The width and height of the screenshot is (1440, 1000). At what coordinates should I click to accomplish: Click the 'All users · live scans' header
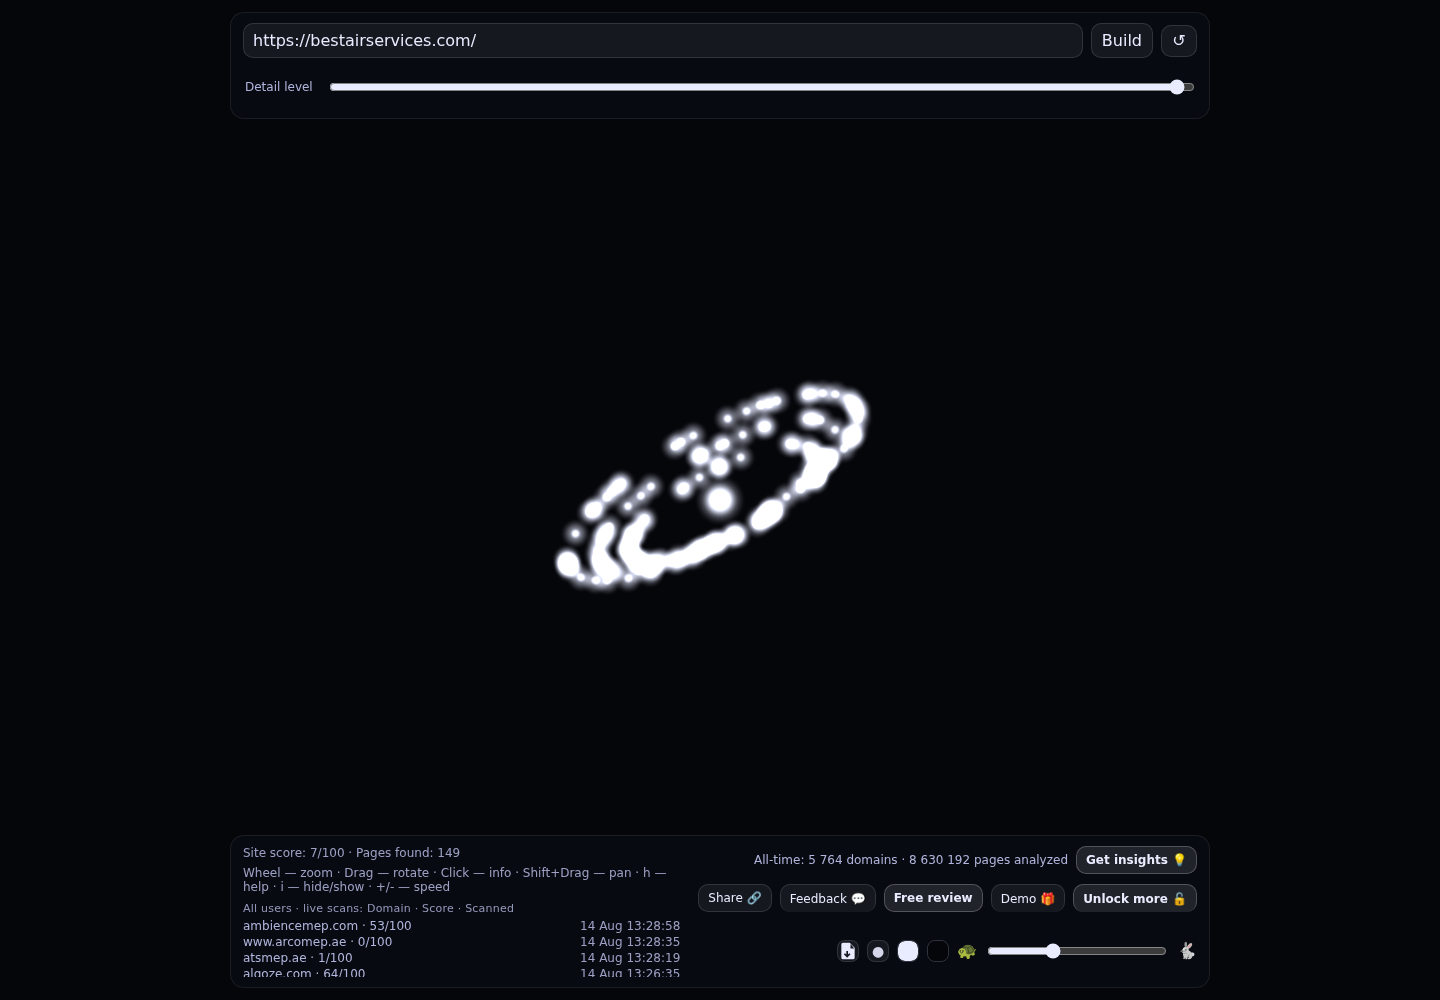coord(378,908)
